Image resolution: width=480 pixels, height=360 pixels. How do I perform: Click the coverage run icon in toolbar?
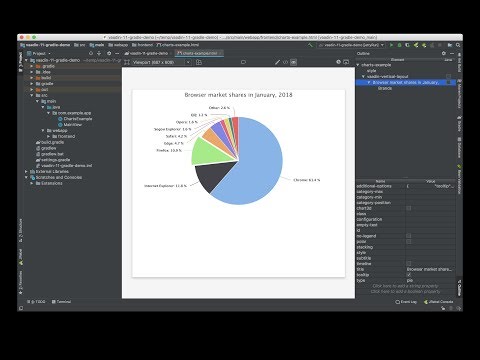[407, 45]
